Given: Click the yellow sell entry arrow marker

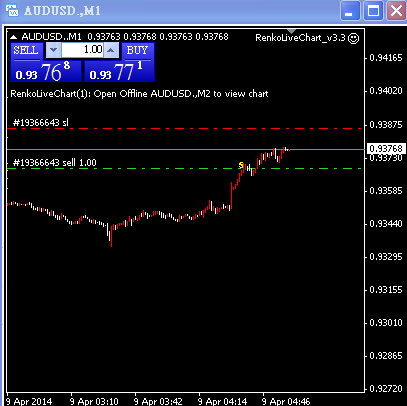Looking at the screenshot, I should click(x=241, y=165).
